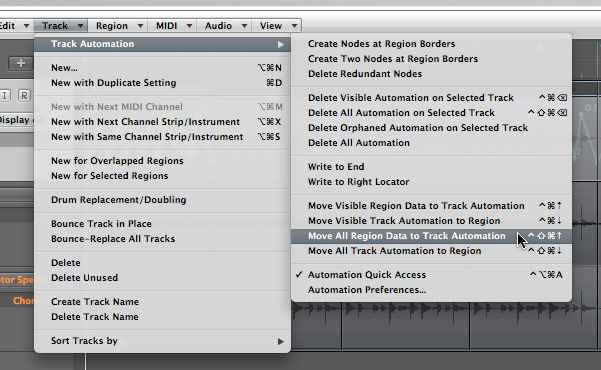Toggle Automation Quick Access checkmark item
601x370 pixels.
click(x=431, y=275)
